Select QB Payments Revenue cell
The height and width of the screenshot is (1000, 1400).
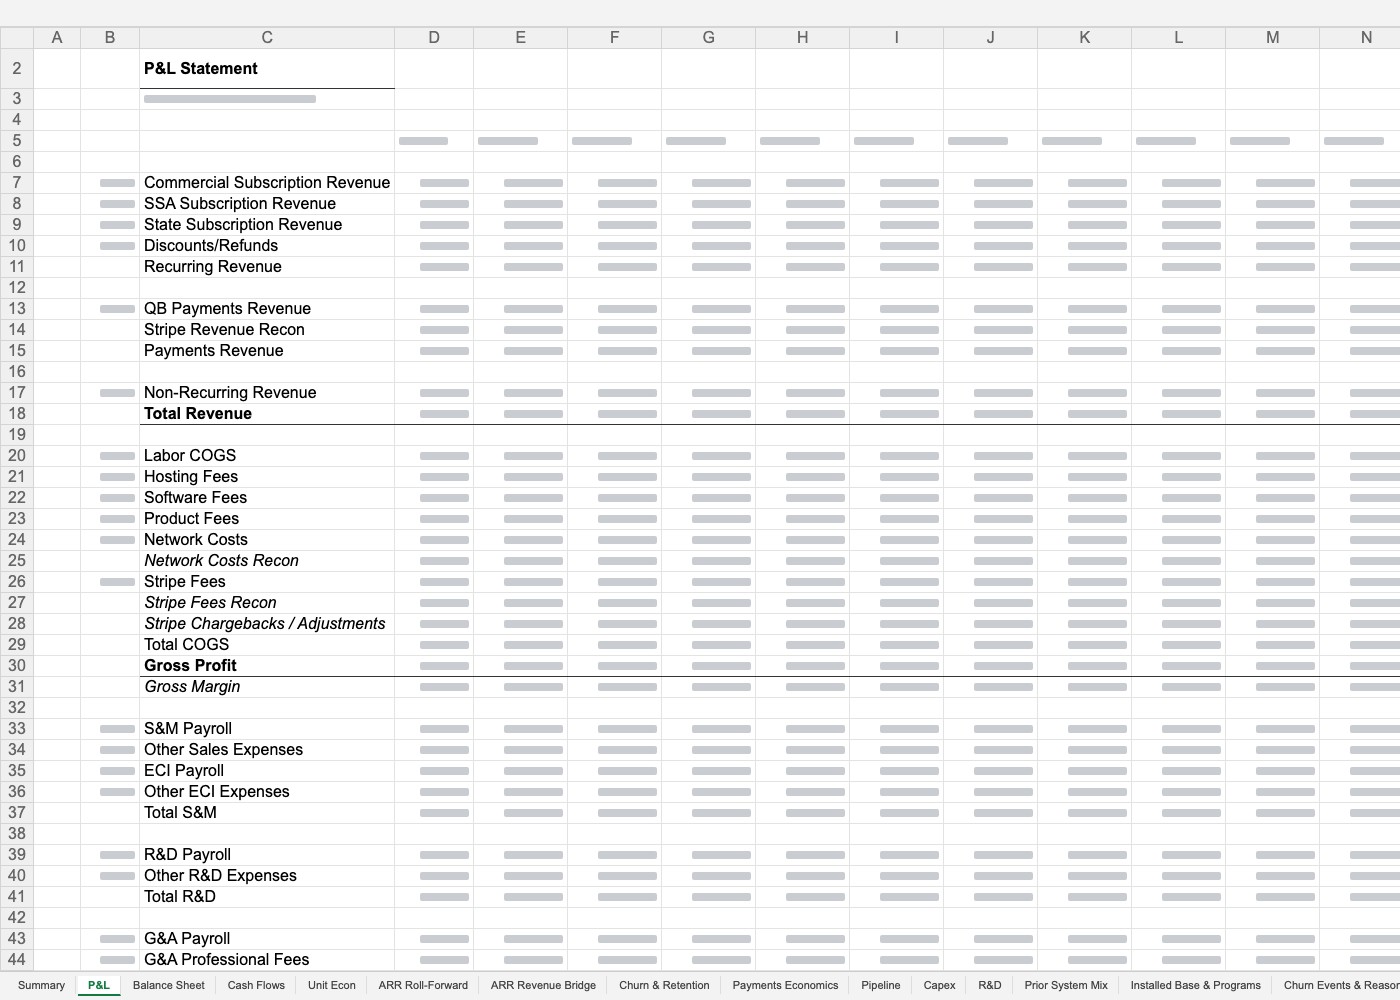[x=267, y=309]
